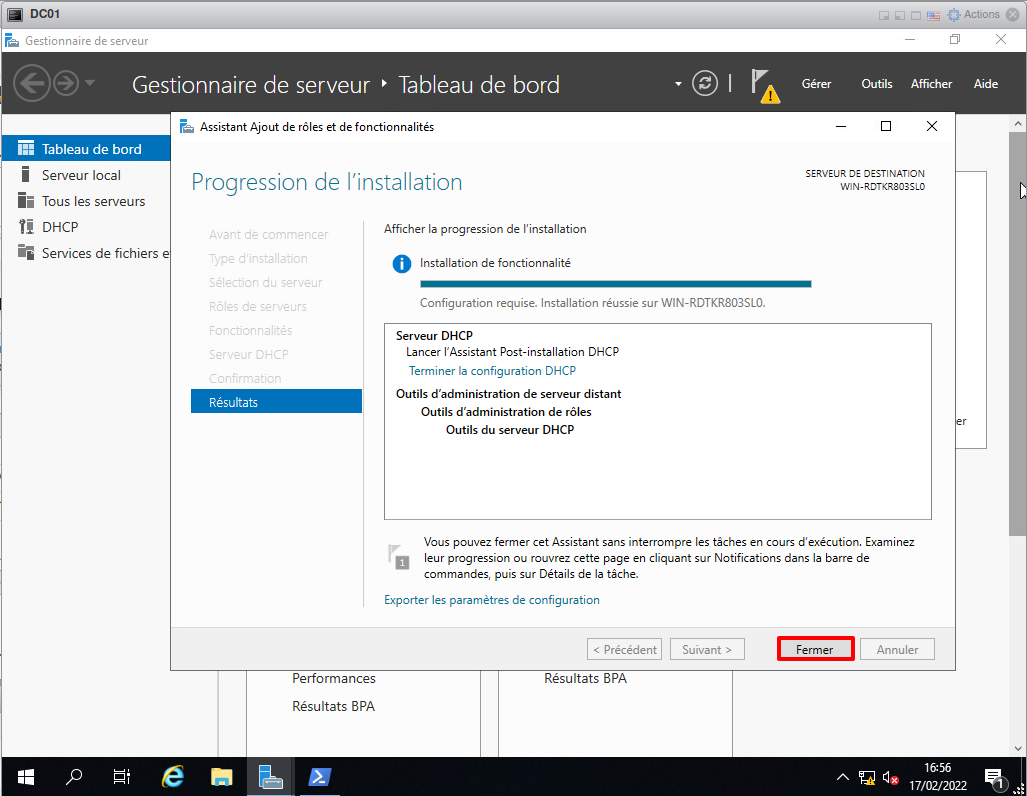Expand dropdown arrow left of refresh icon
The height and width of the screenshot is (796, 1027).
click(678, 84)
